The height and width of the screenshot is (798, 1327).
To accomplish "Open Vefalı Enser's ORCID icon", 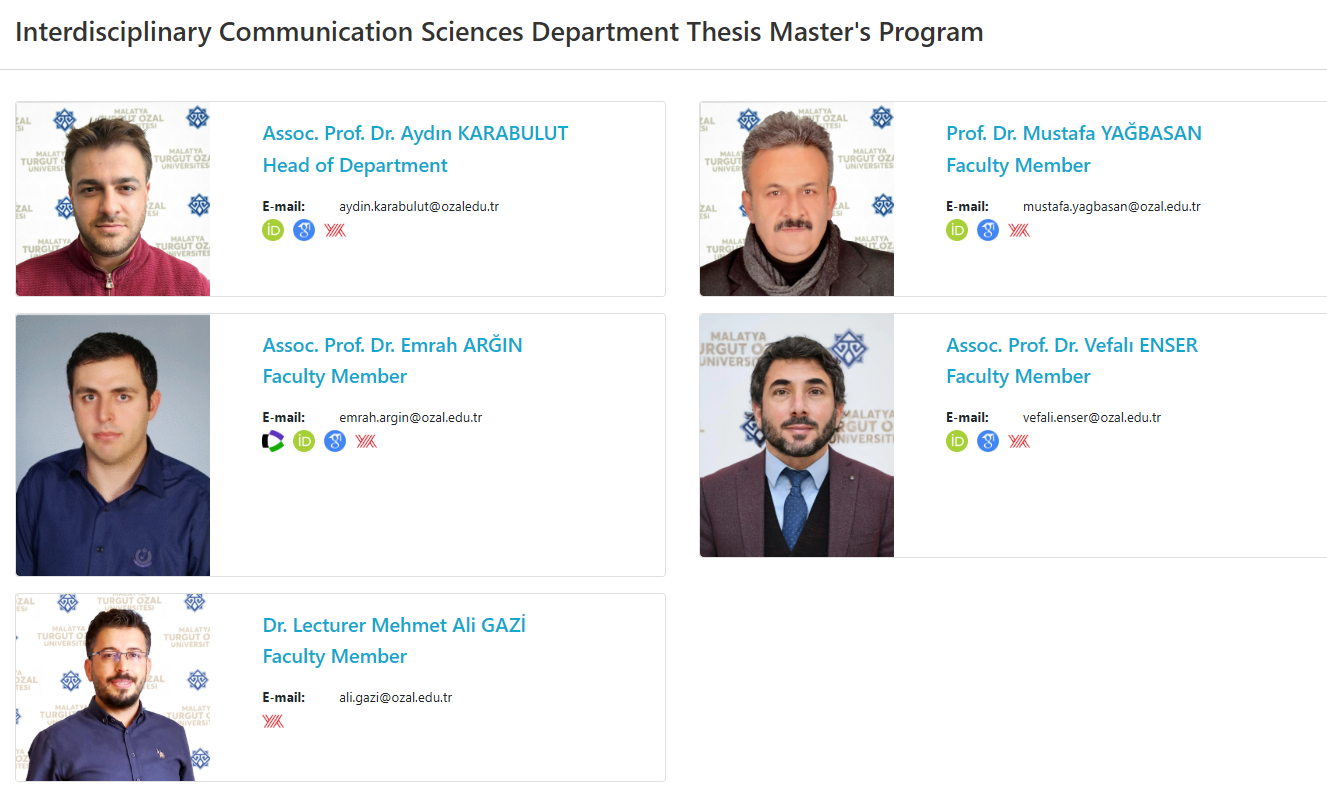I will click(x=957, y=441).
